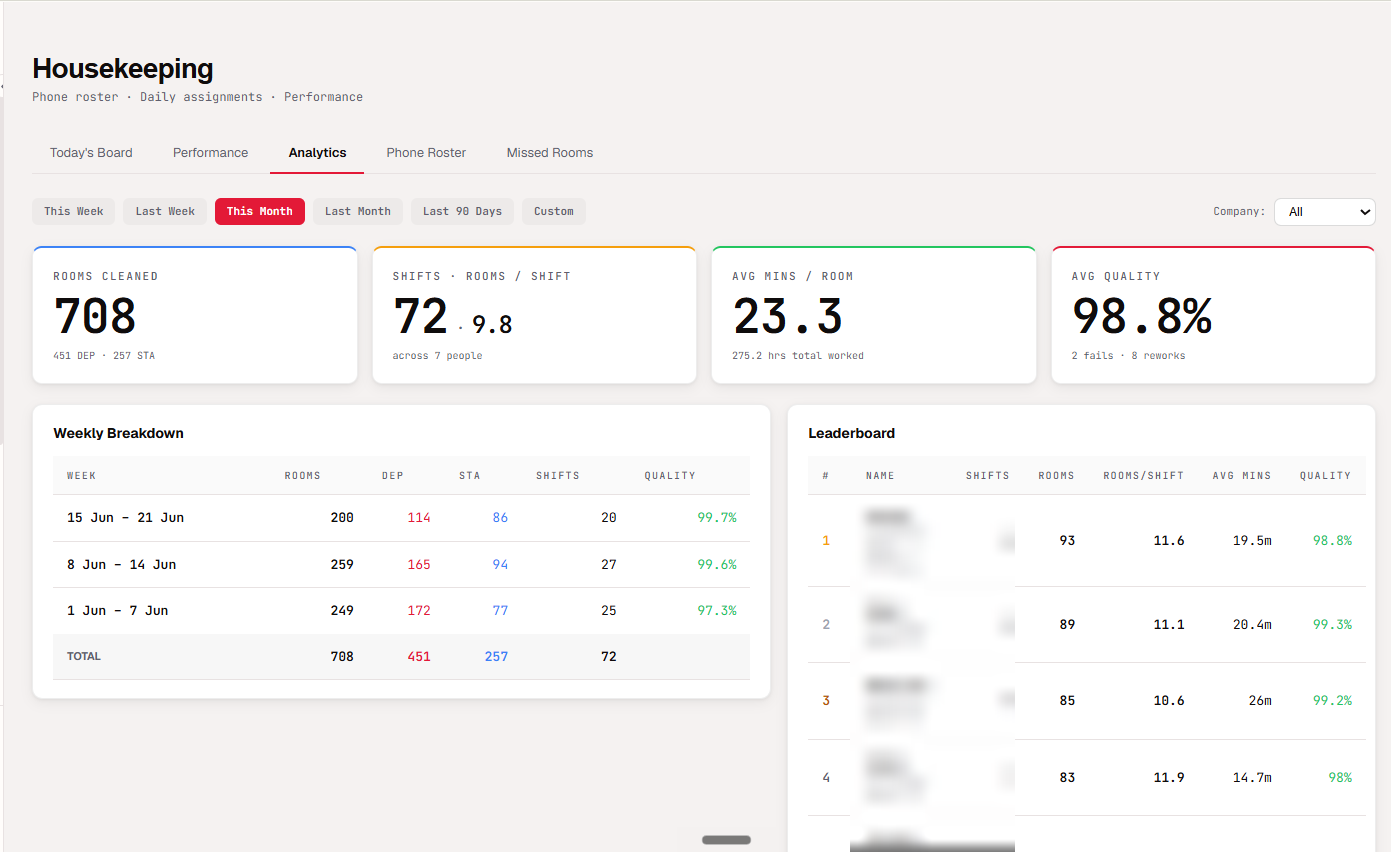Click Leaderboard rank 2 number
This screenshot has width=1391, height=852.
826,625
